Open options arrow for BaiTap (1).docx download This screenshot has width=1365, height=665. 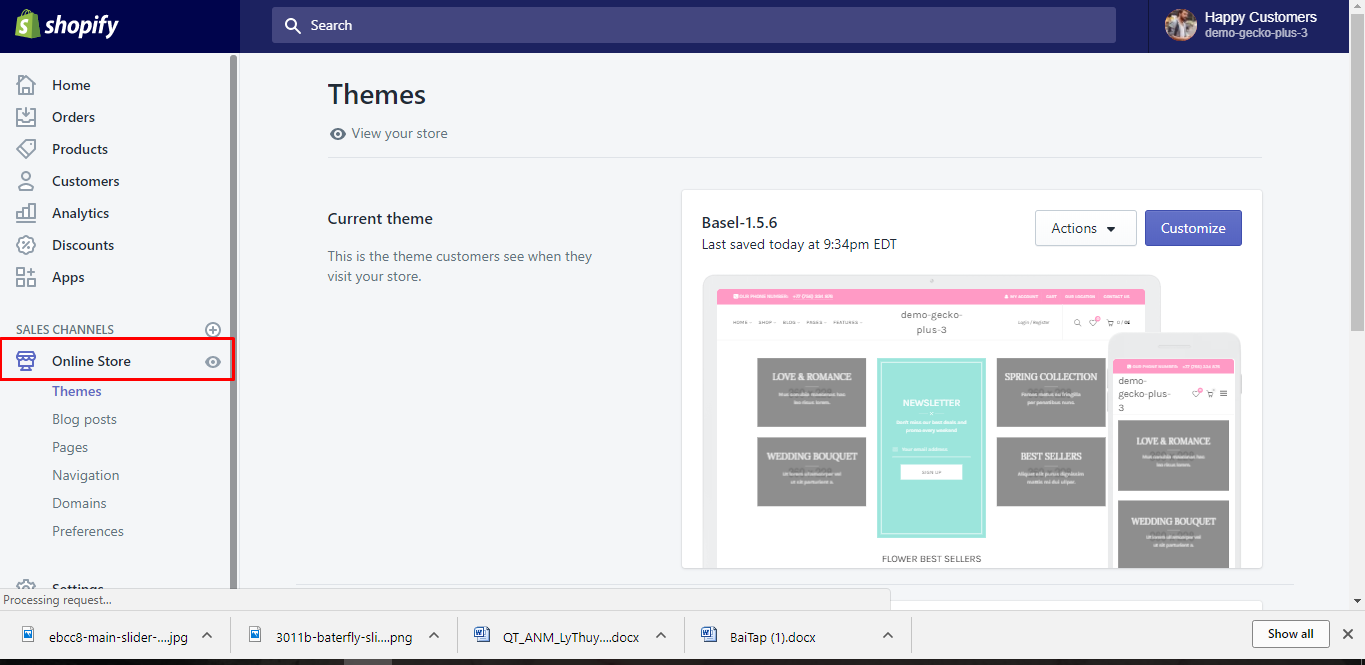[887, 635]
